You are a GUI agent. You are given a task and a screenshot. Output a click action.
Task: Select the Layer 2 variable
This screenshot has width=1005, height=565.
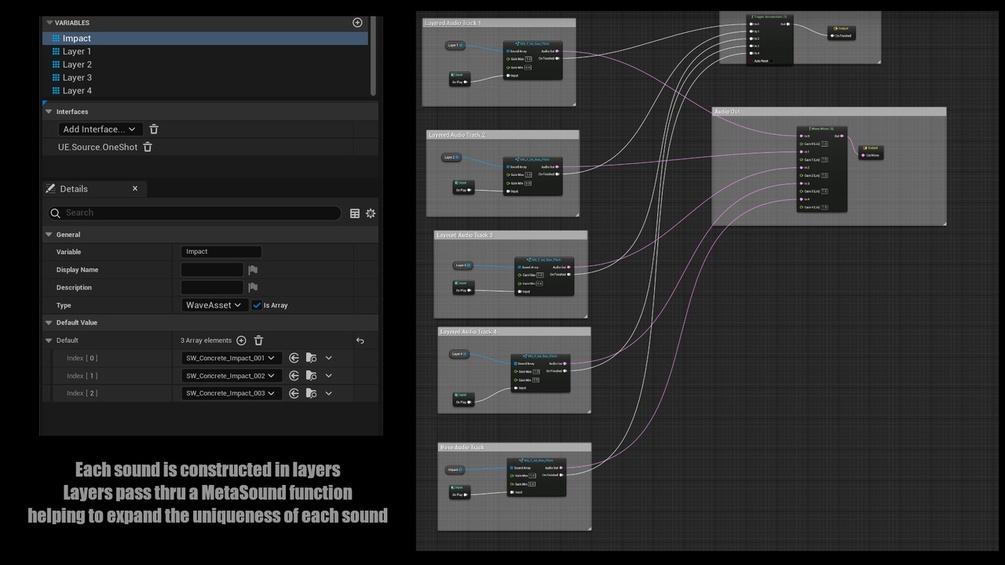[205, 65]
